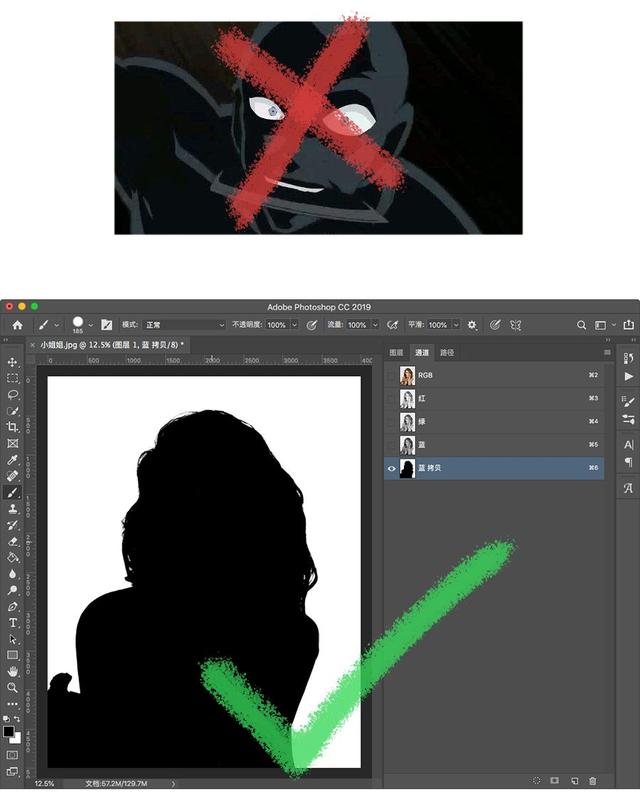Viewport: 640px width, 792px height.
Task: Select the Rectangular Marquee tool
Action: coord(13,378)
